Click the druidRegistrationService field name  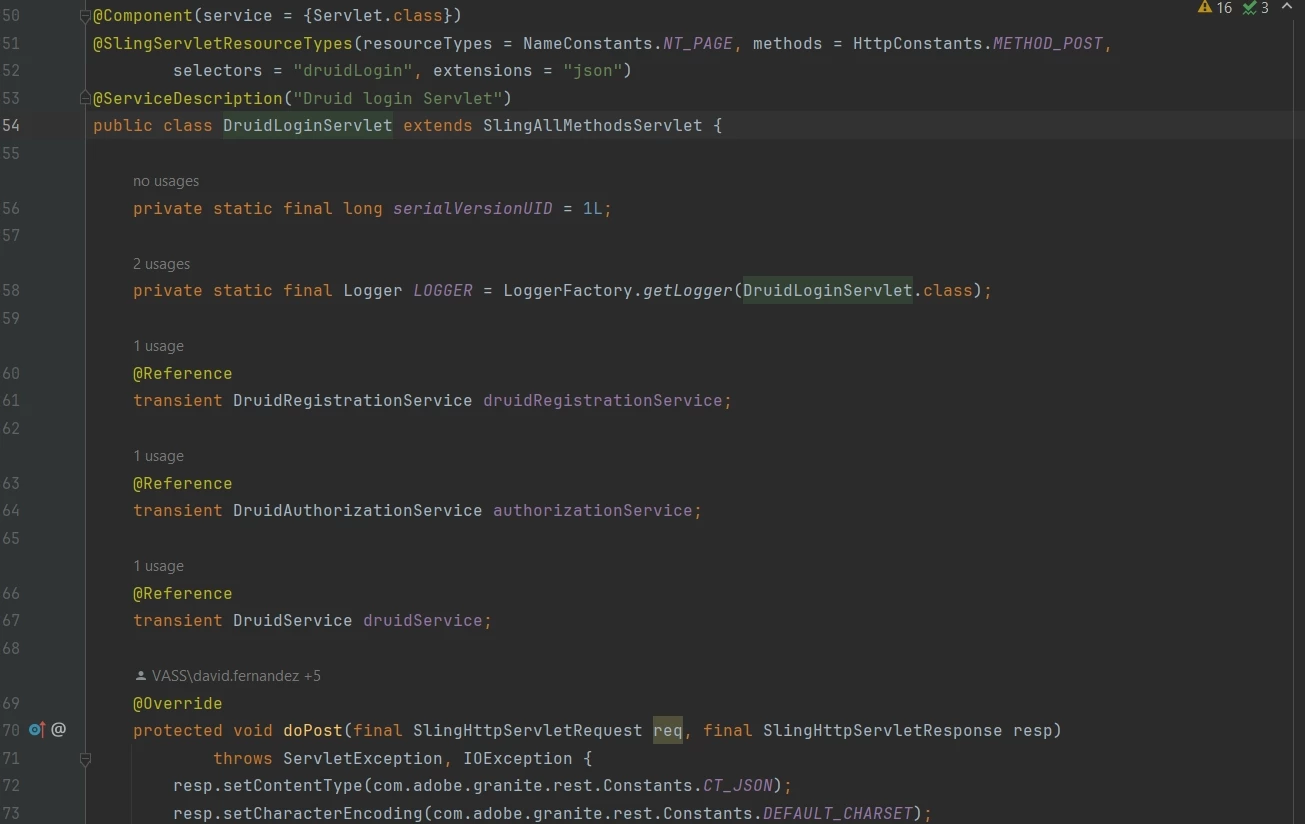603,401
